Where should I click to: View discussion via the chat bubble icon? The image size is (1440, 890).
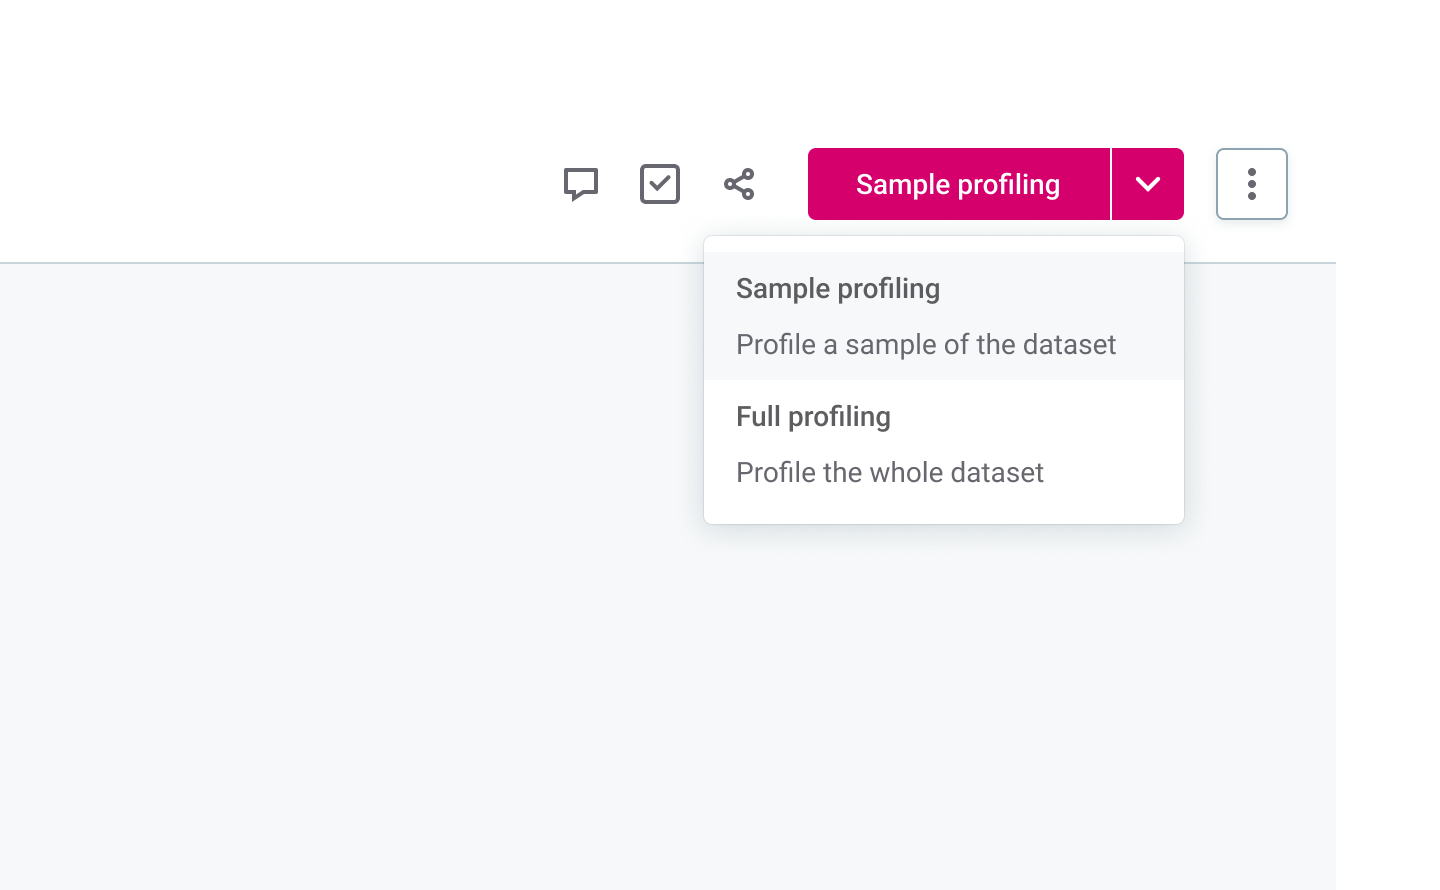point(580,184)
